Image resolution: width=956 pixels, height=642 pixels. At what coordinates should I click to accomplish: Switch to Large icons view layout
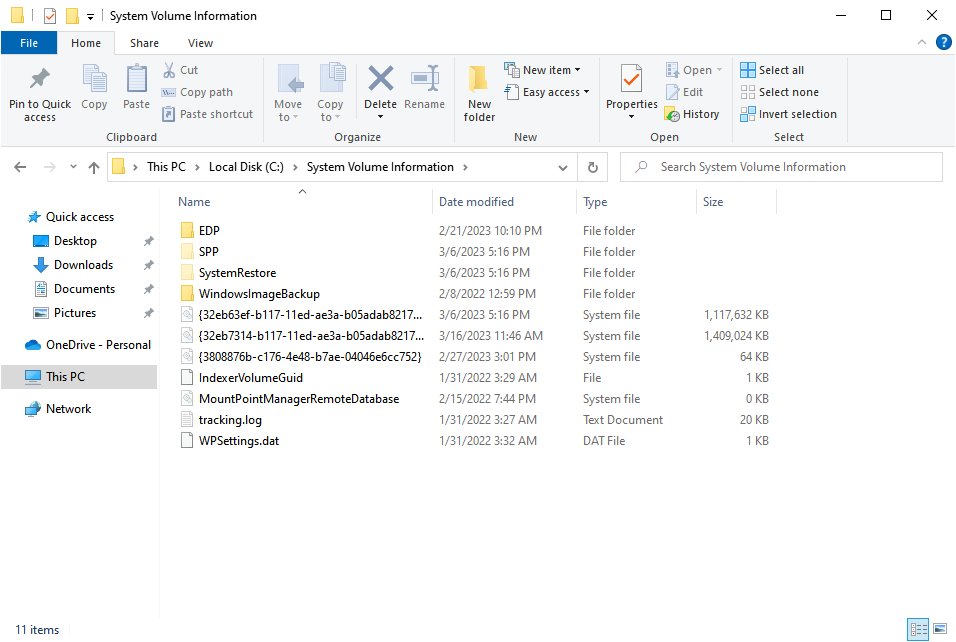[x=940, y=629]
